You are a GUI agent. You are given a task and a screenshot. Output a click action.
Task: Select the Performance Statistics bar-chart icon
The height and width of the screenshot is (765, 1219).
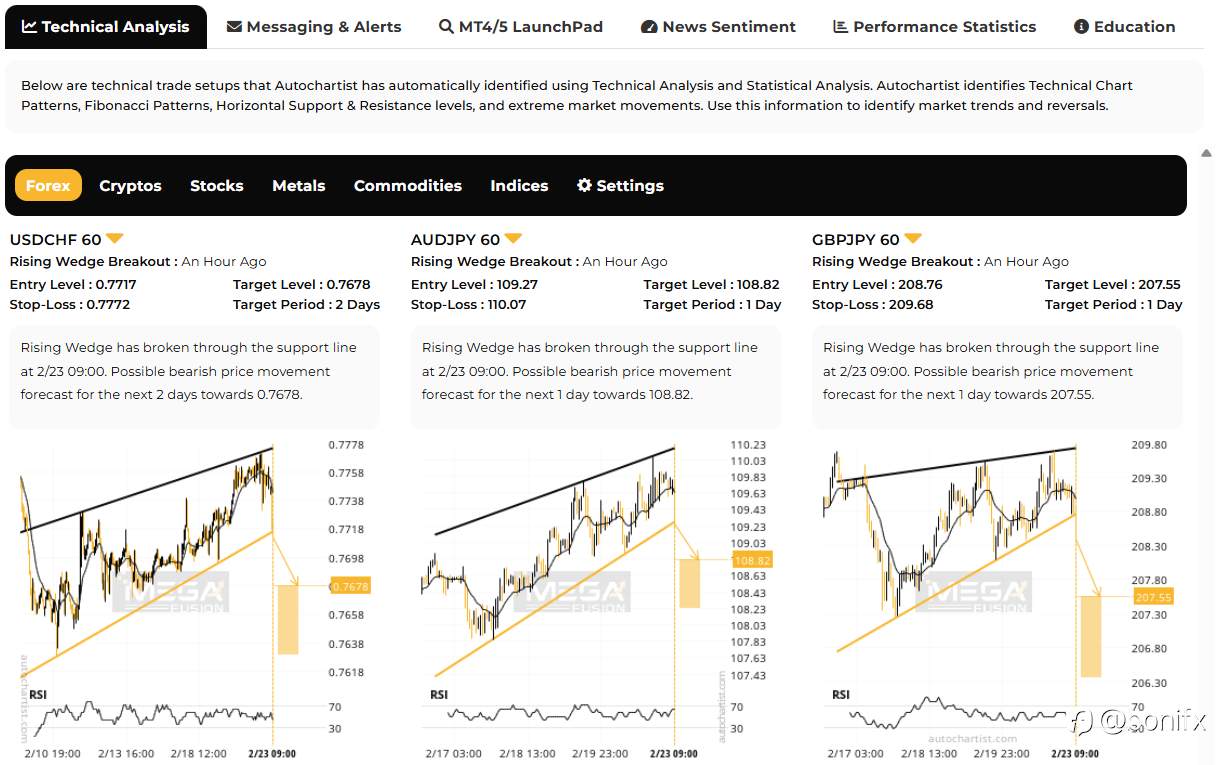click(838, 27)
